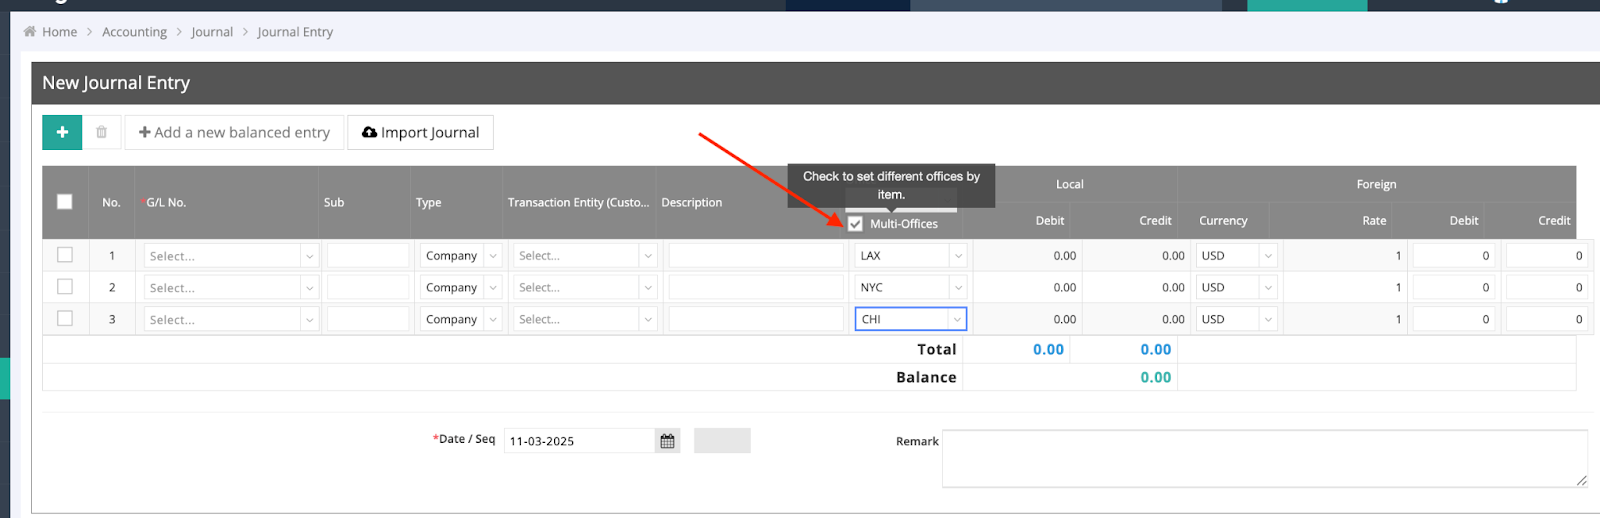Click Import Journal cloud upload button
The height and width of the screenshot is (518, 1600).
pyautogui.click(x=420, y=132)
